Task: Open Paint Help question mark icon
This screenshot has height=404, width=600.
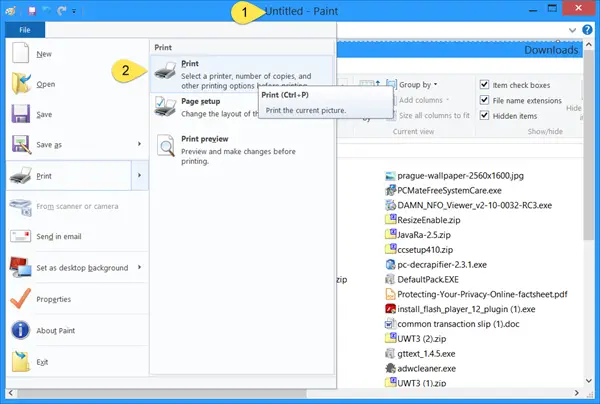Action: (x=587, y=29)
